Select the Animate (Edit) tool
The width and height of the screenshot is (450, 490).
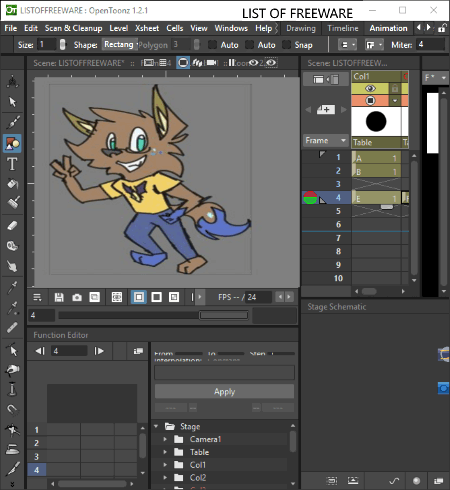click(12, 81)
